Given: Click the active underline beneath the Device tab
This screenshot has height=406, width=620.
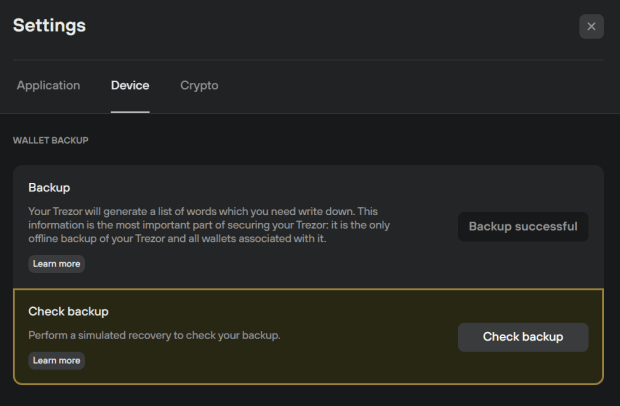Looking at the screenshot, I should coord(130,111).
